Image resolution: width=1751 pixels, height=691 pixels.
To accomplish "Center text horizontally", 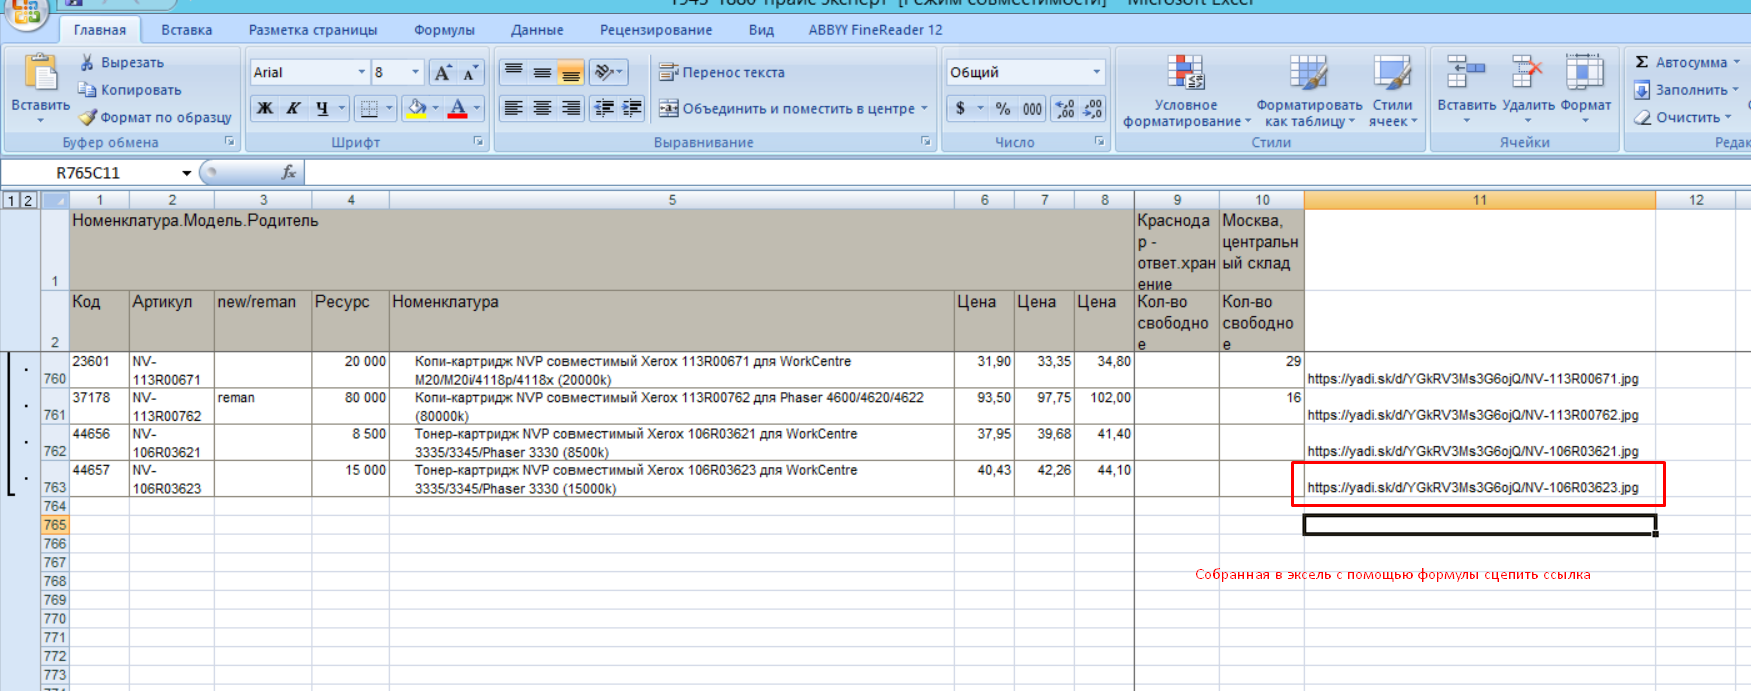I will click(x=542, y=108).
